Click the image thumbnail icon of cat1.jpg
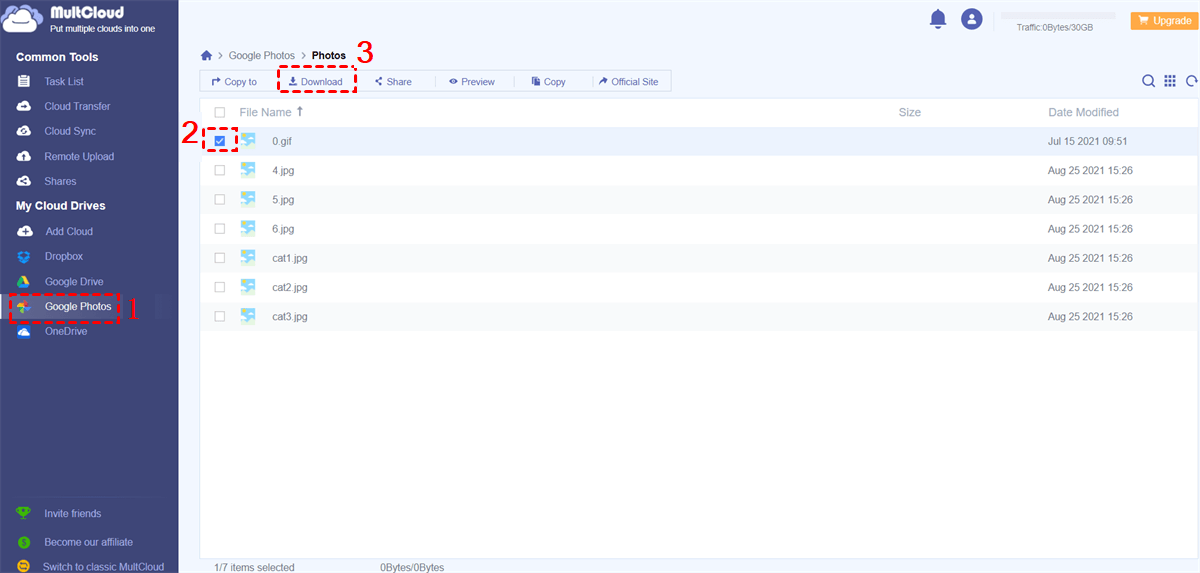 pos(248,258)
